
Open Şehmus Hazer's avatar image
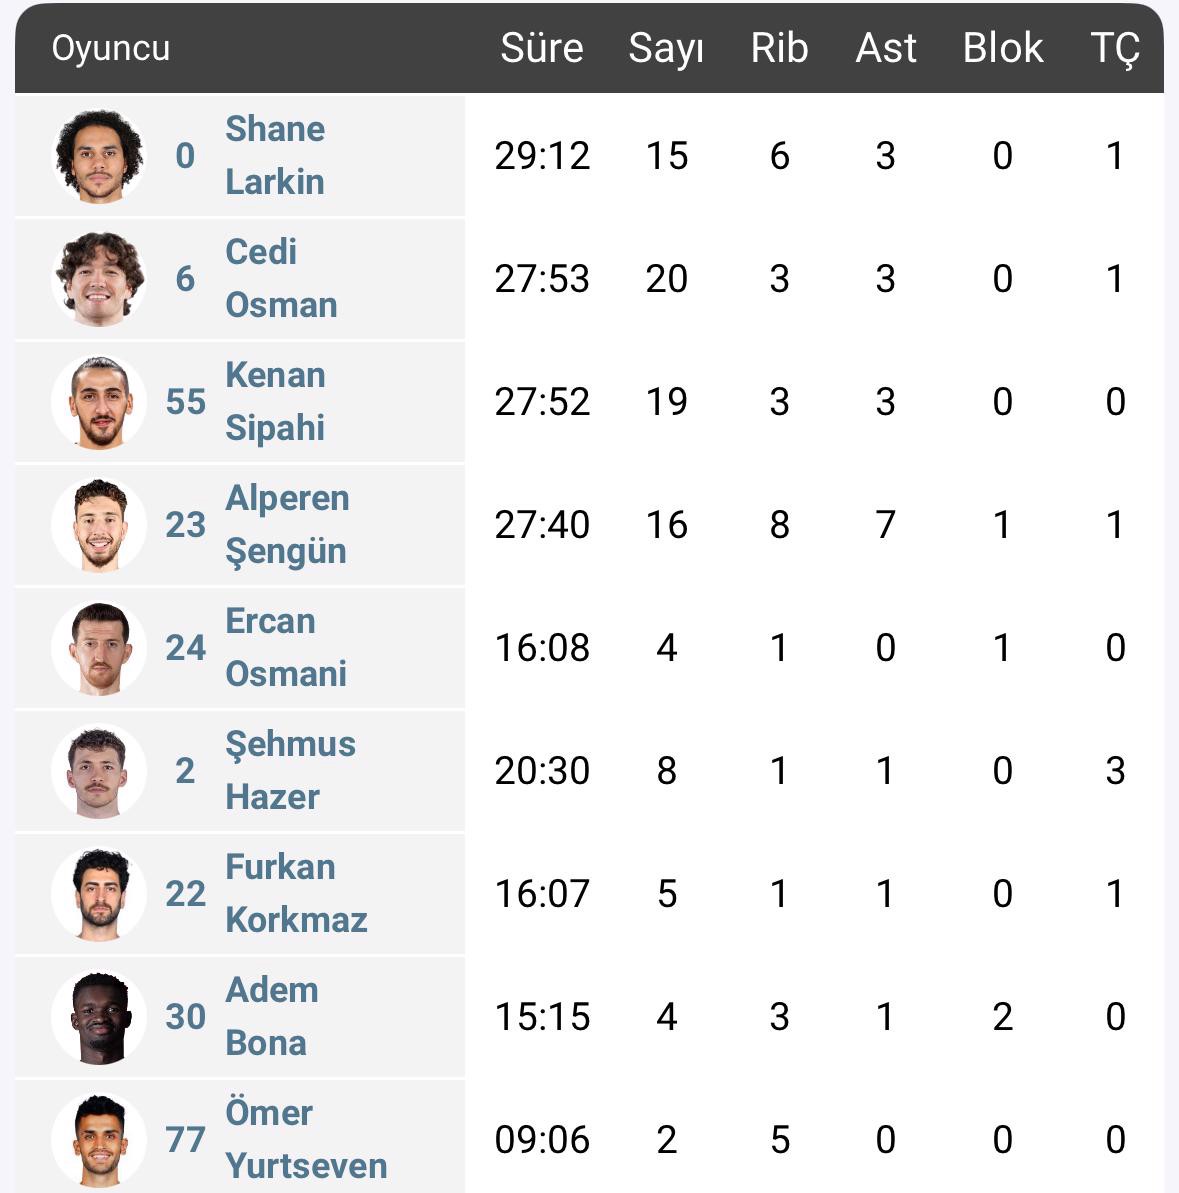point(99,771)
